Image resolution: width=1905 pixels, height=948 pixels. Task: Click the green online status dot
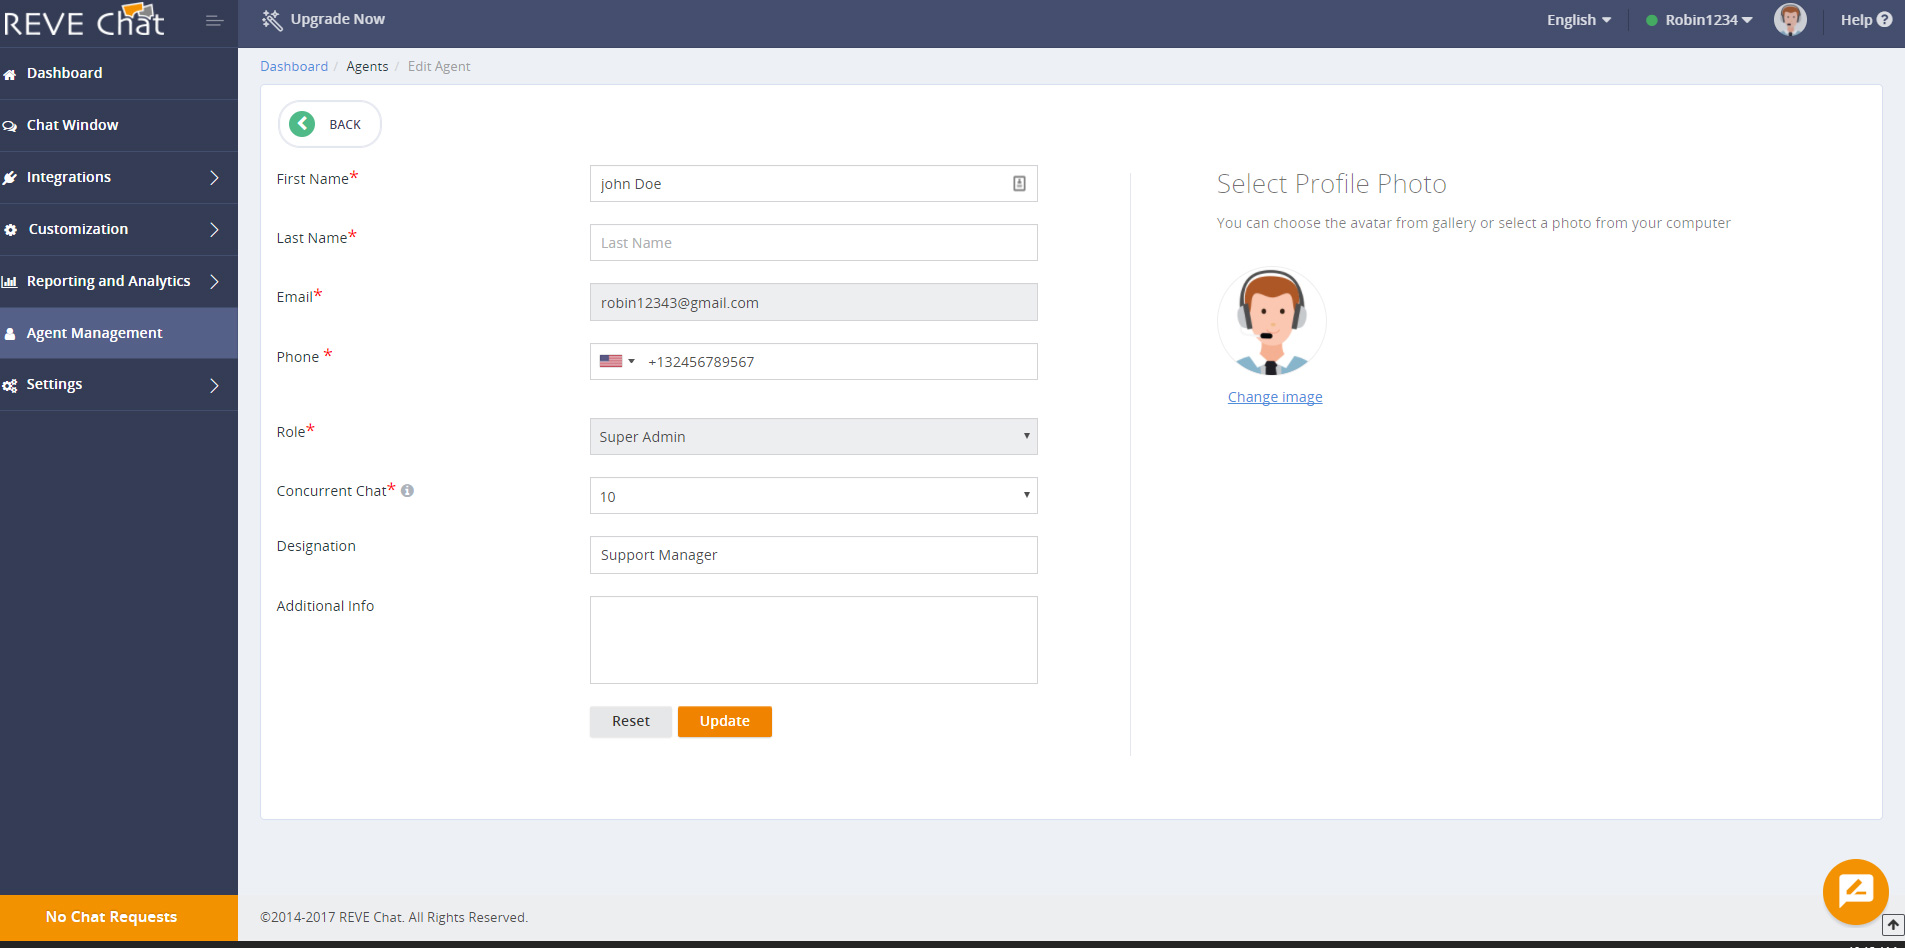pos(1652,20)
